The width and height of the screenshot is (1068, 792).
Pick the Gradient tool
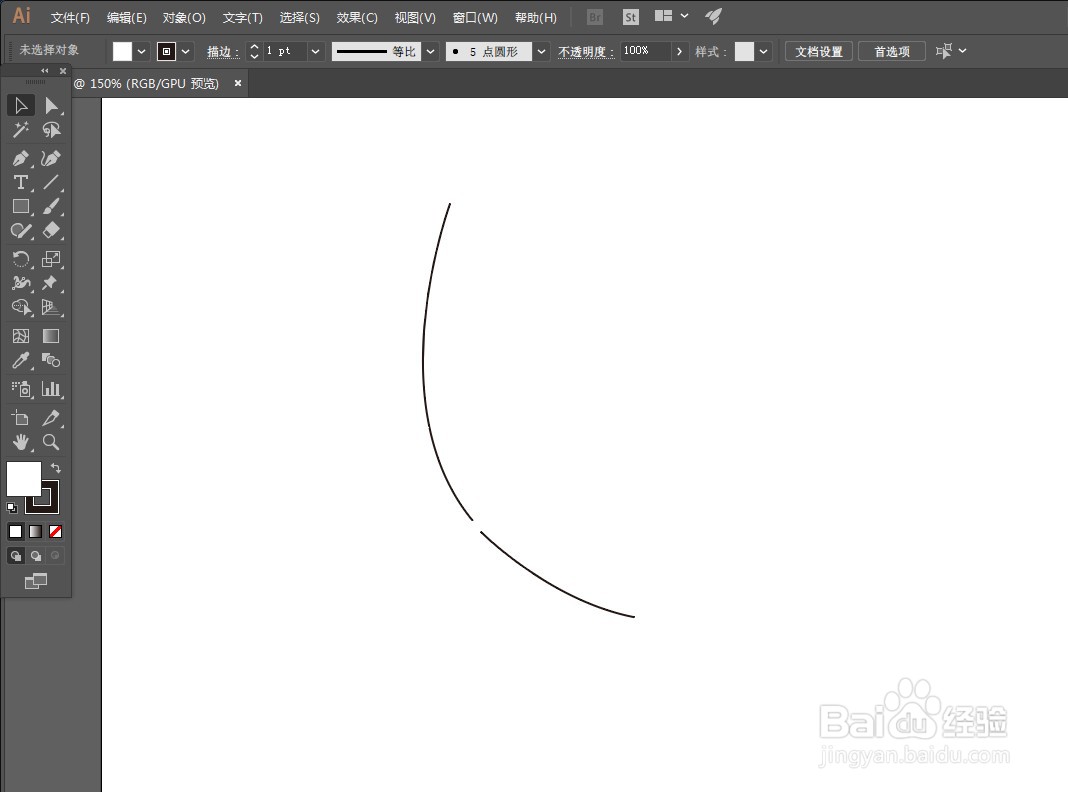pos(51,336)
